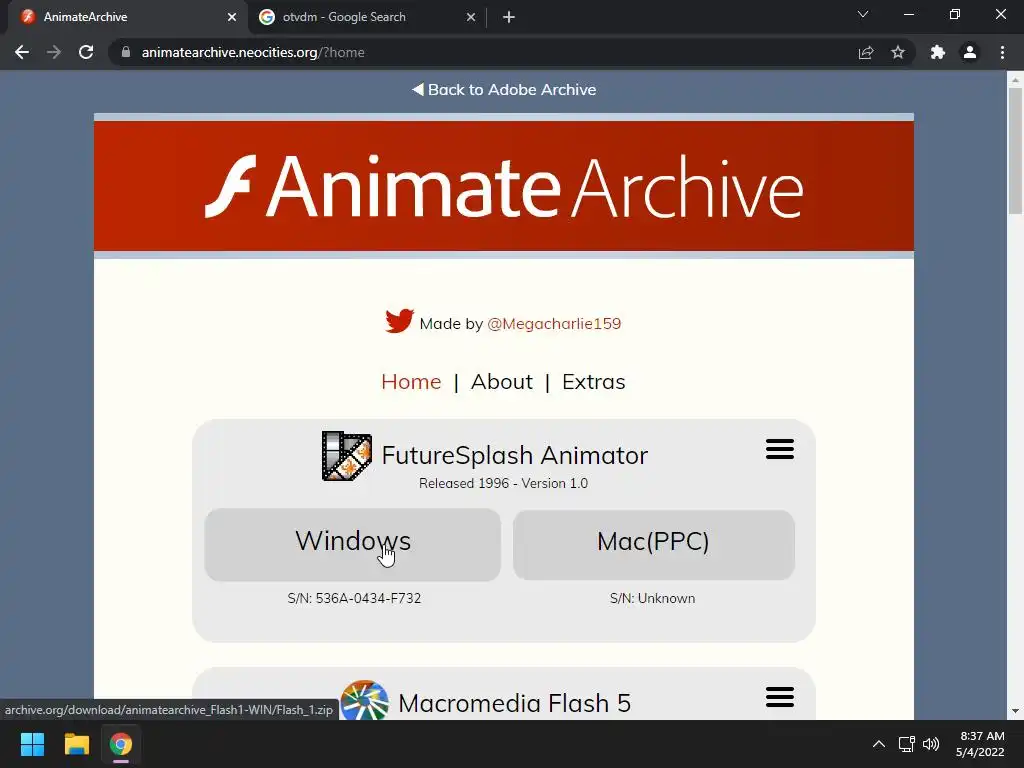Screen dimensions: 1024x768
Task: Click the scrollbar down arrow
Action: (1015, 711)
